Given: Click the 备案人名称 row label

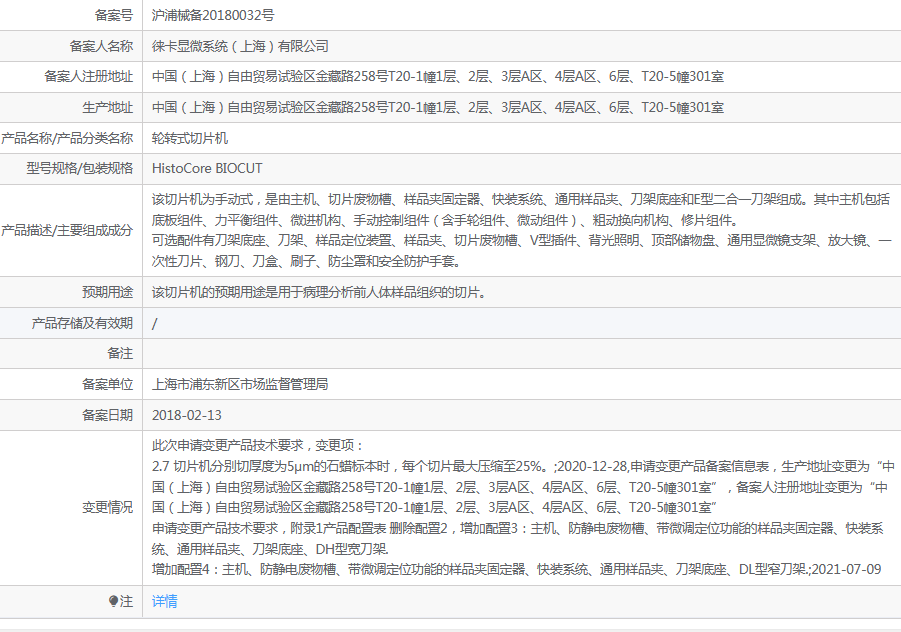Looking at the screenshot, I should 101,46.
